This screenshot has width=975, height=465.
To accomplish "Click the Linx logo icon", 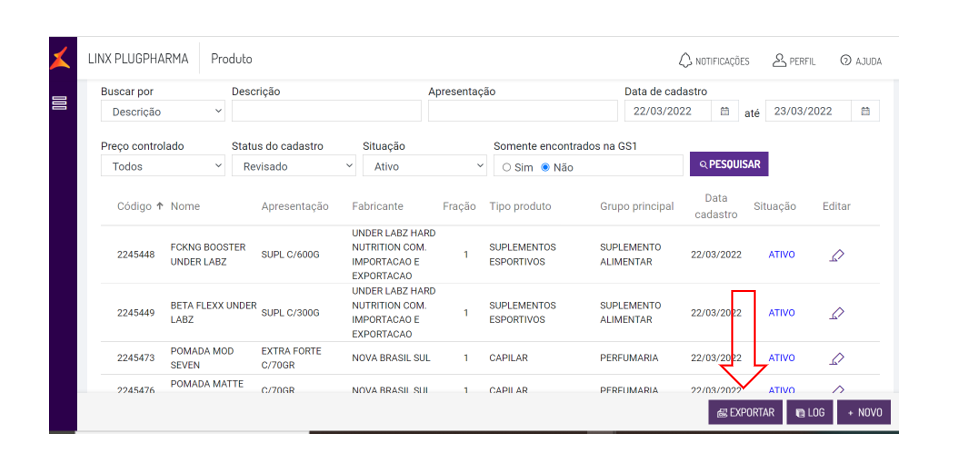I will (x=61, y=58).
